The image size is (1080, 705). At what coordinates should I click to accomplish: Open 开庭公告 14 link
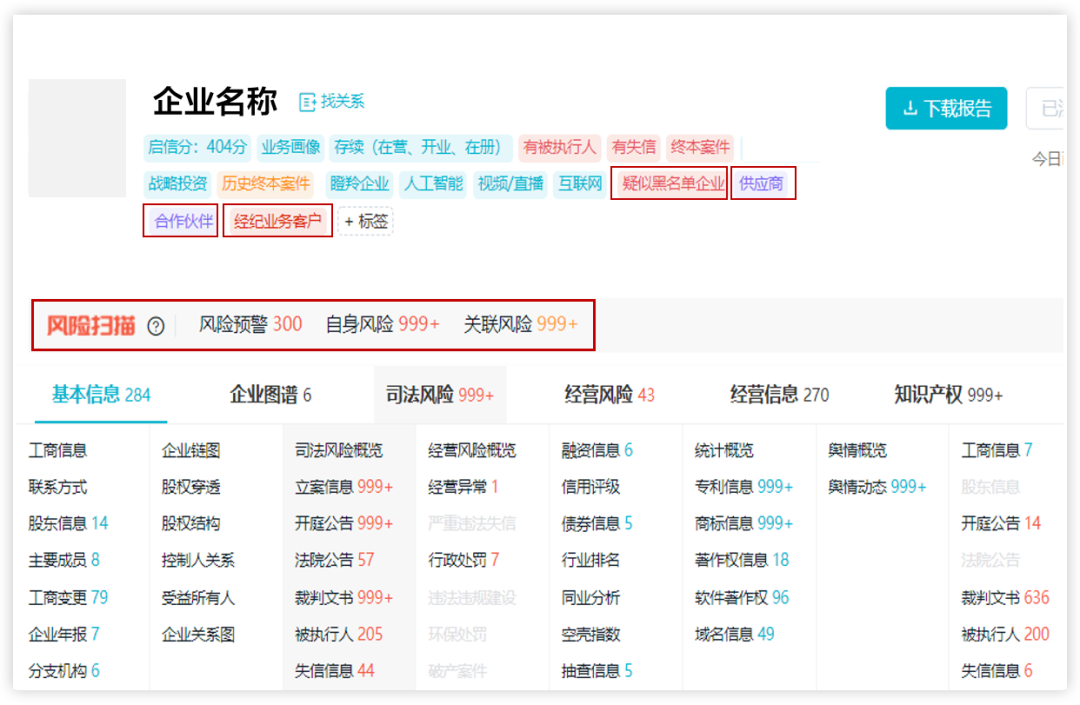pyautogui.click(x=1001, y=523)
